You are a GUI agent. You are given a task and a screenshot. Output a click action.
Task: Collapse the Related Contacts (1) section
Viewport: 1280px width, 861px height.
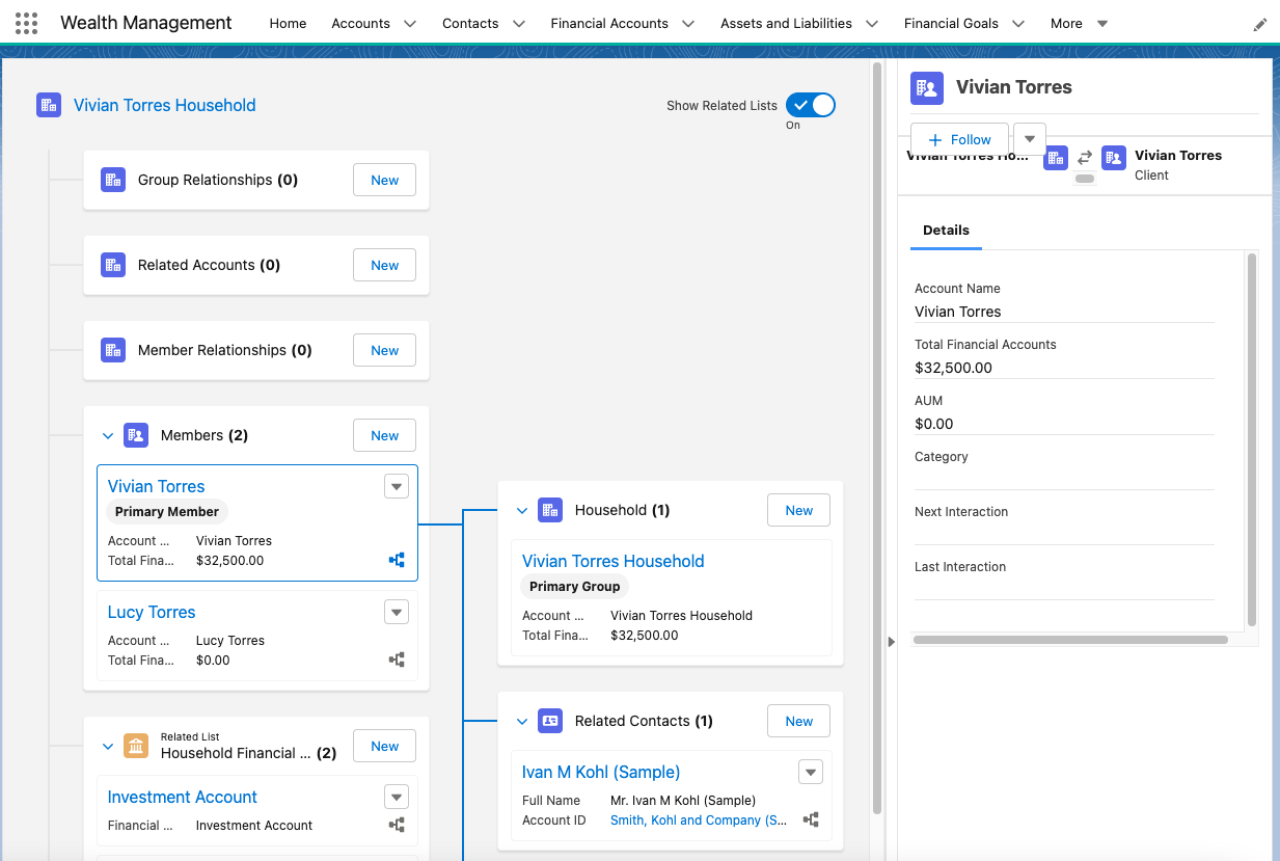point(521,722)
